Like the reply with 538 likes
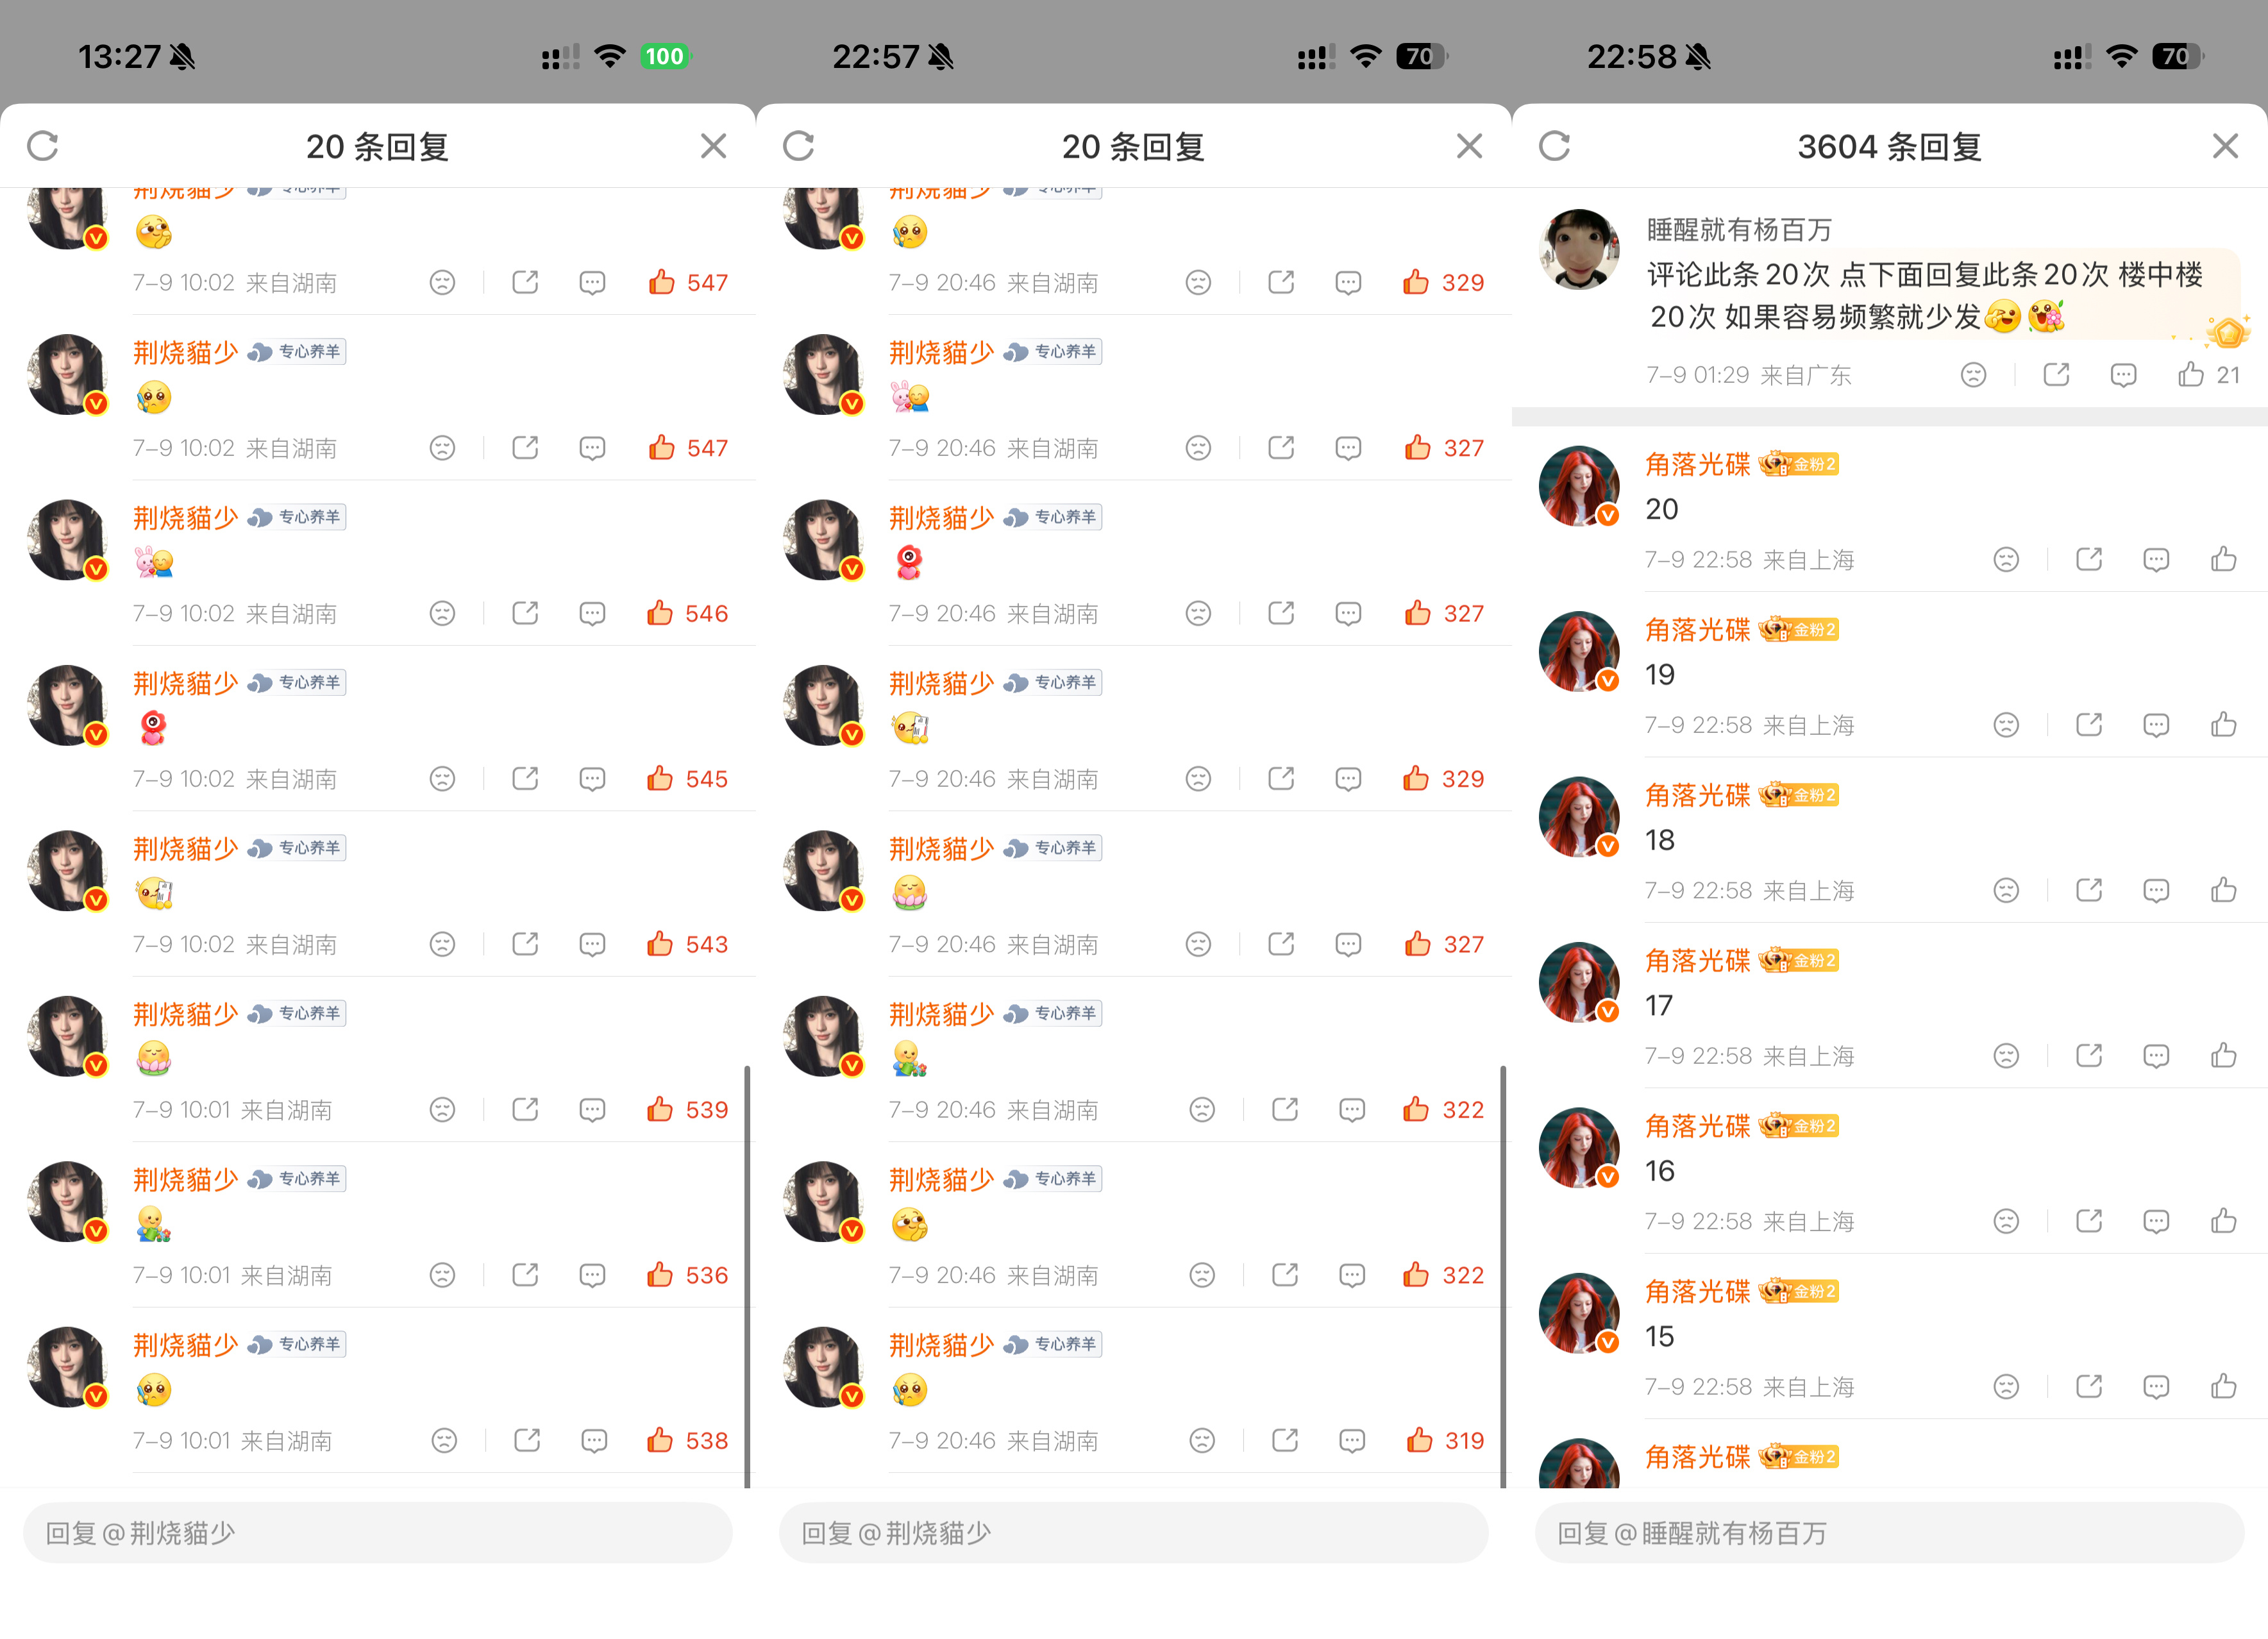 pyautogui.click(x=660, y=1440)
